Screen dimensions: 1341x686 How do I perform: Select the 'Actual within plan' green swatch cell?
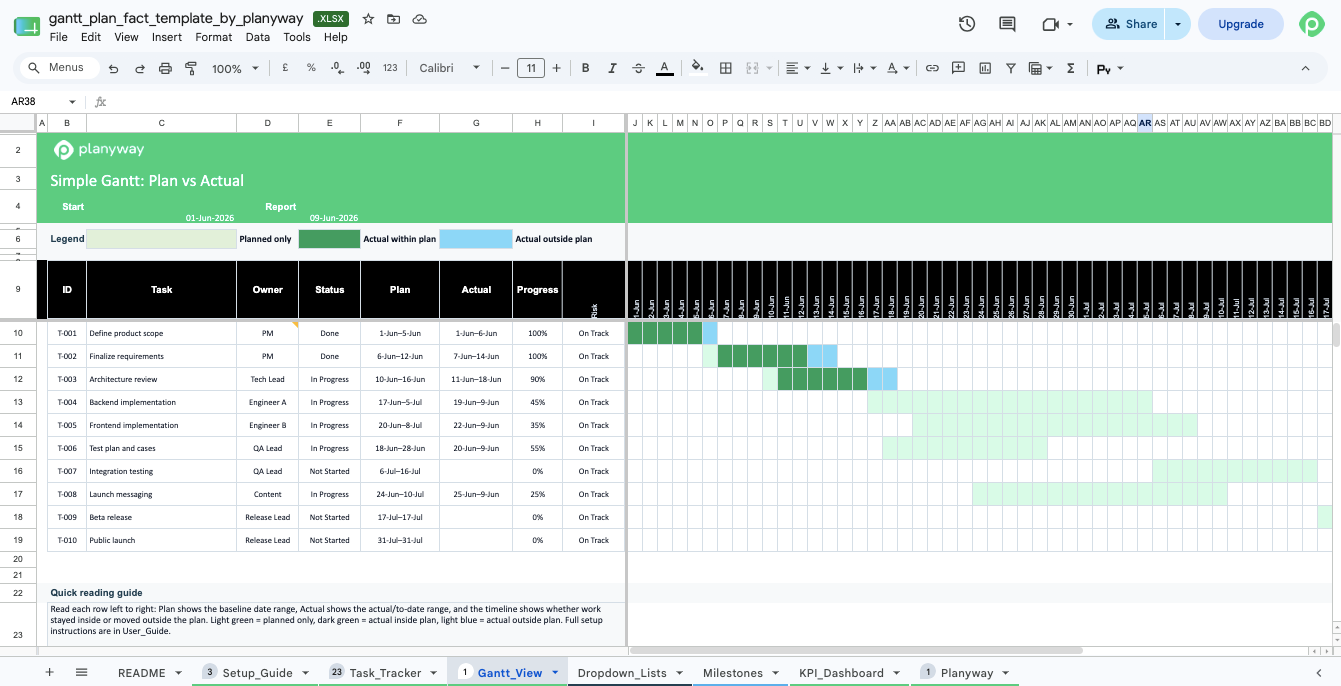tap(329, 239)
